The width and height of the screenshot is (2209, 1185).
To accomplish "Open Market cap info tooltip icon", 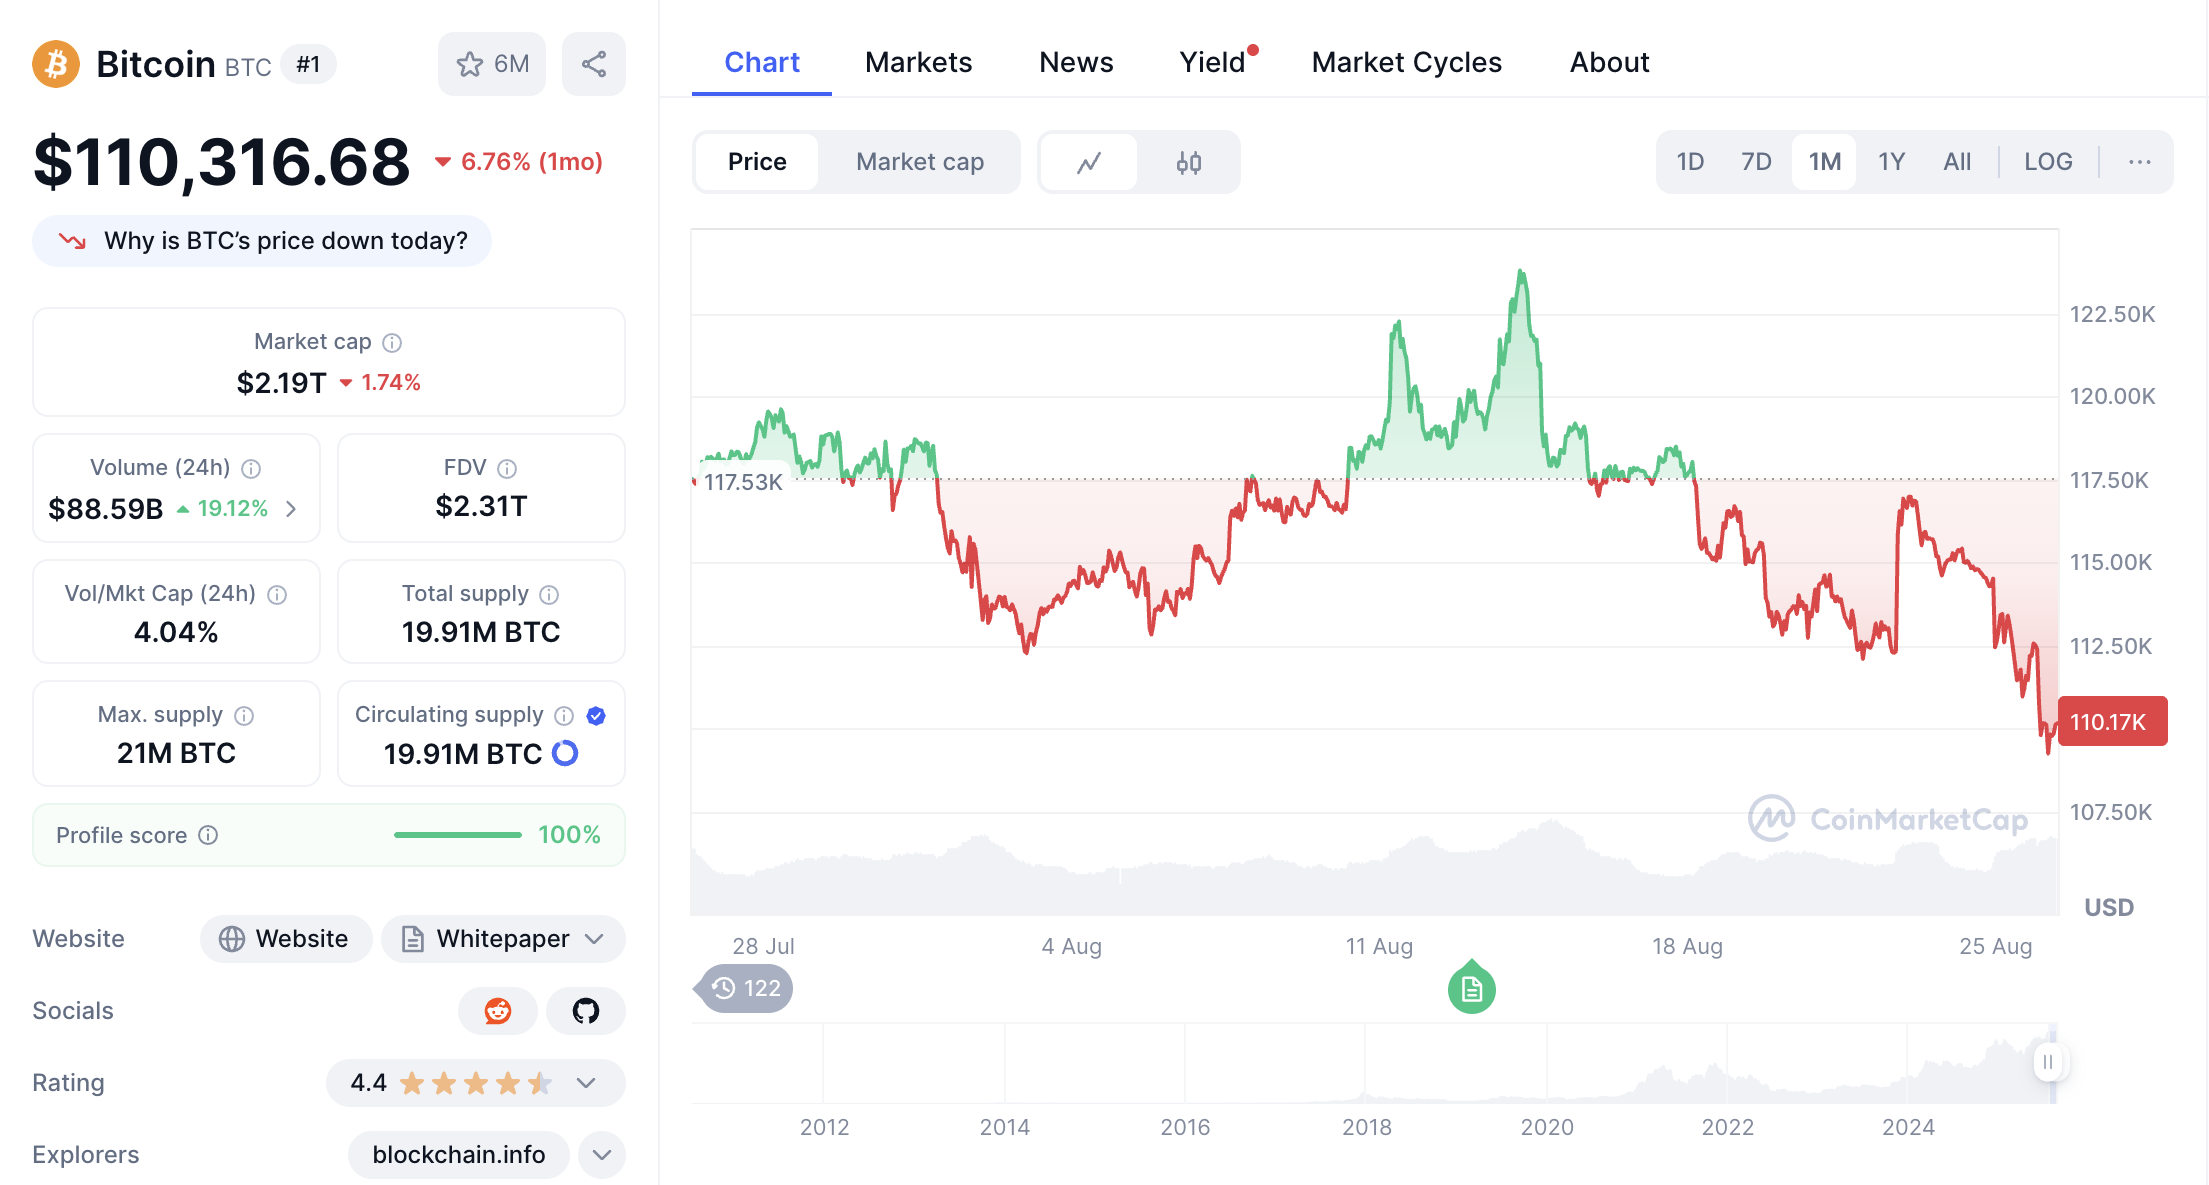I will pos(392,343).
